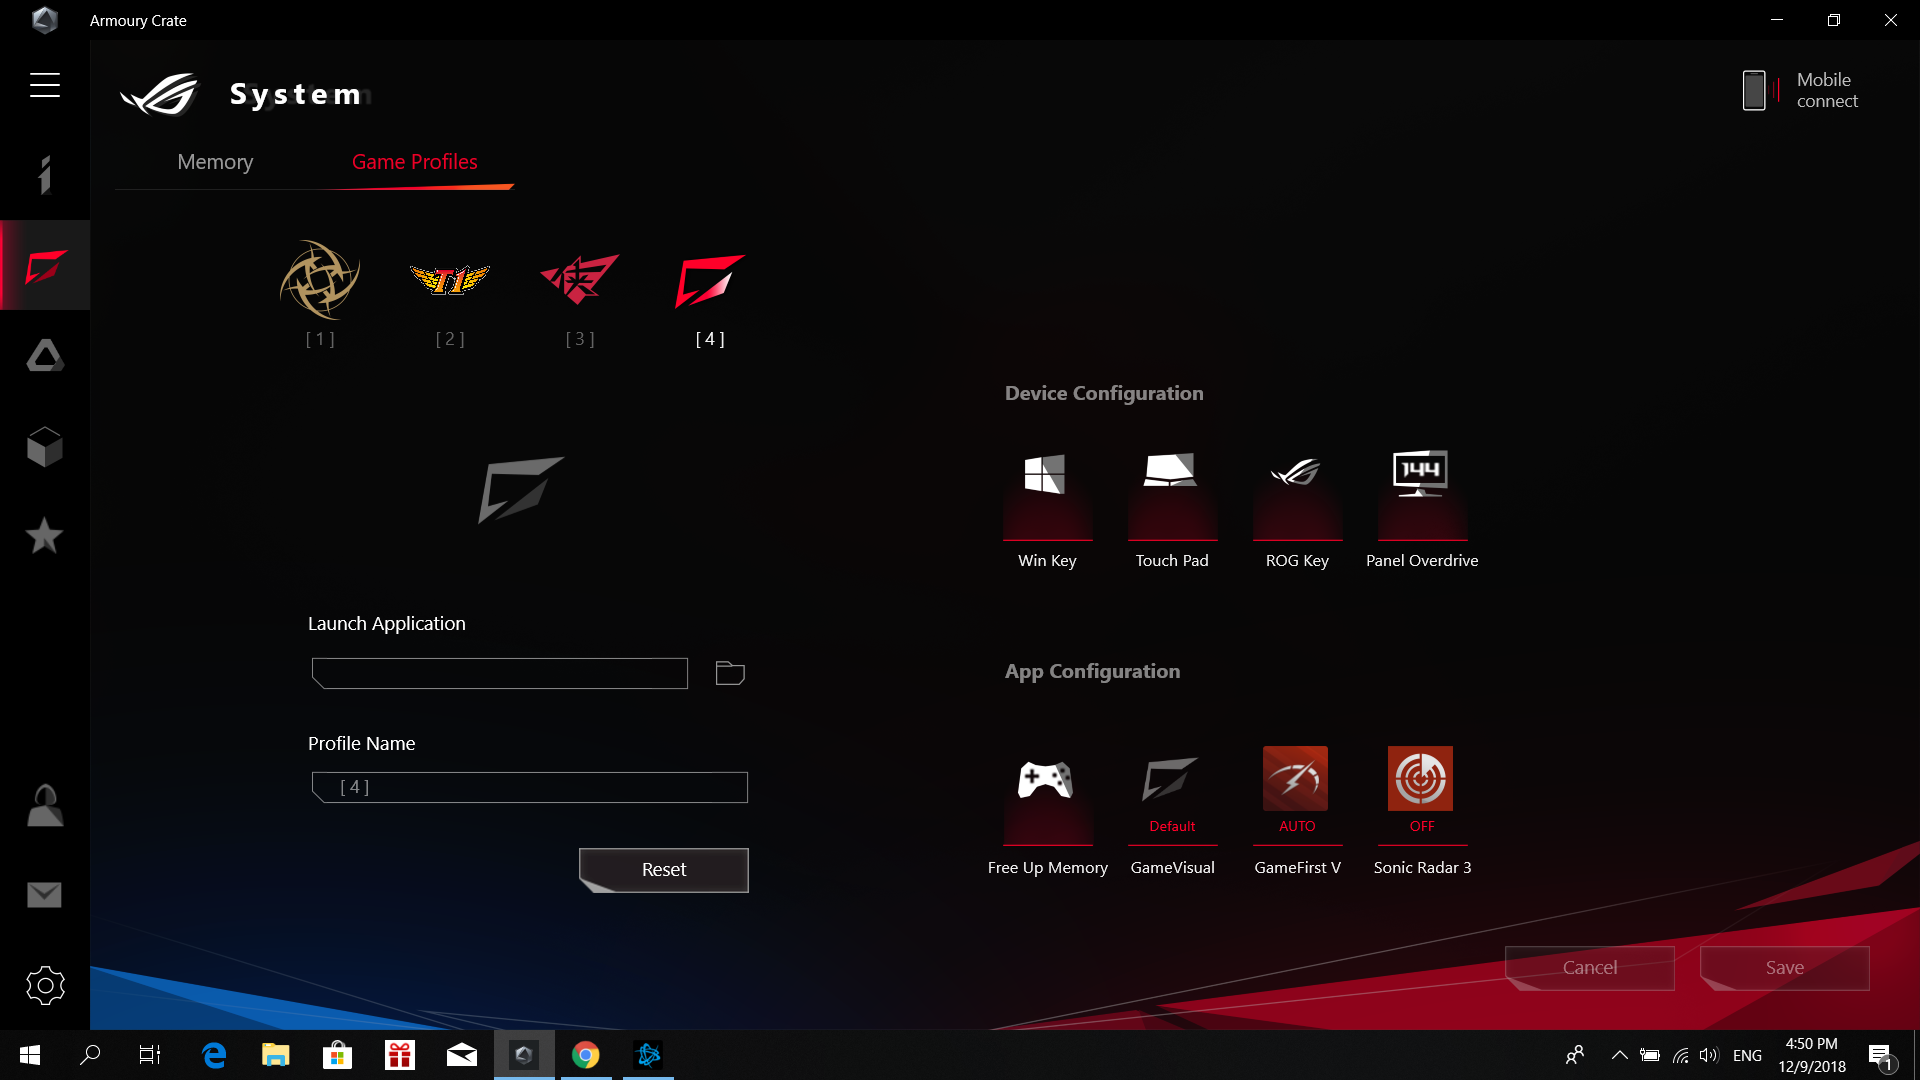Image resolution: width=1920 pixels, height=1080 pixels.
Task: Click the battery tray icon
Action: coord(1650,1055)
